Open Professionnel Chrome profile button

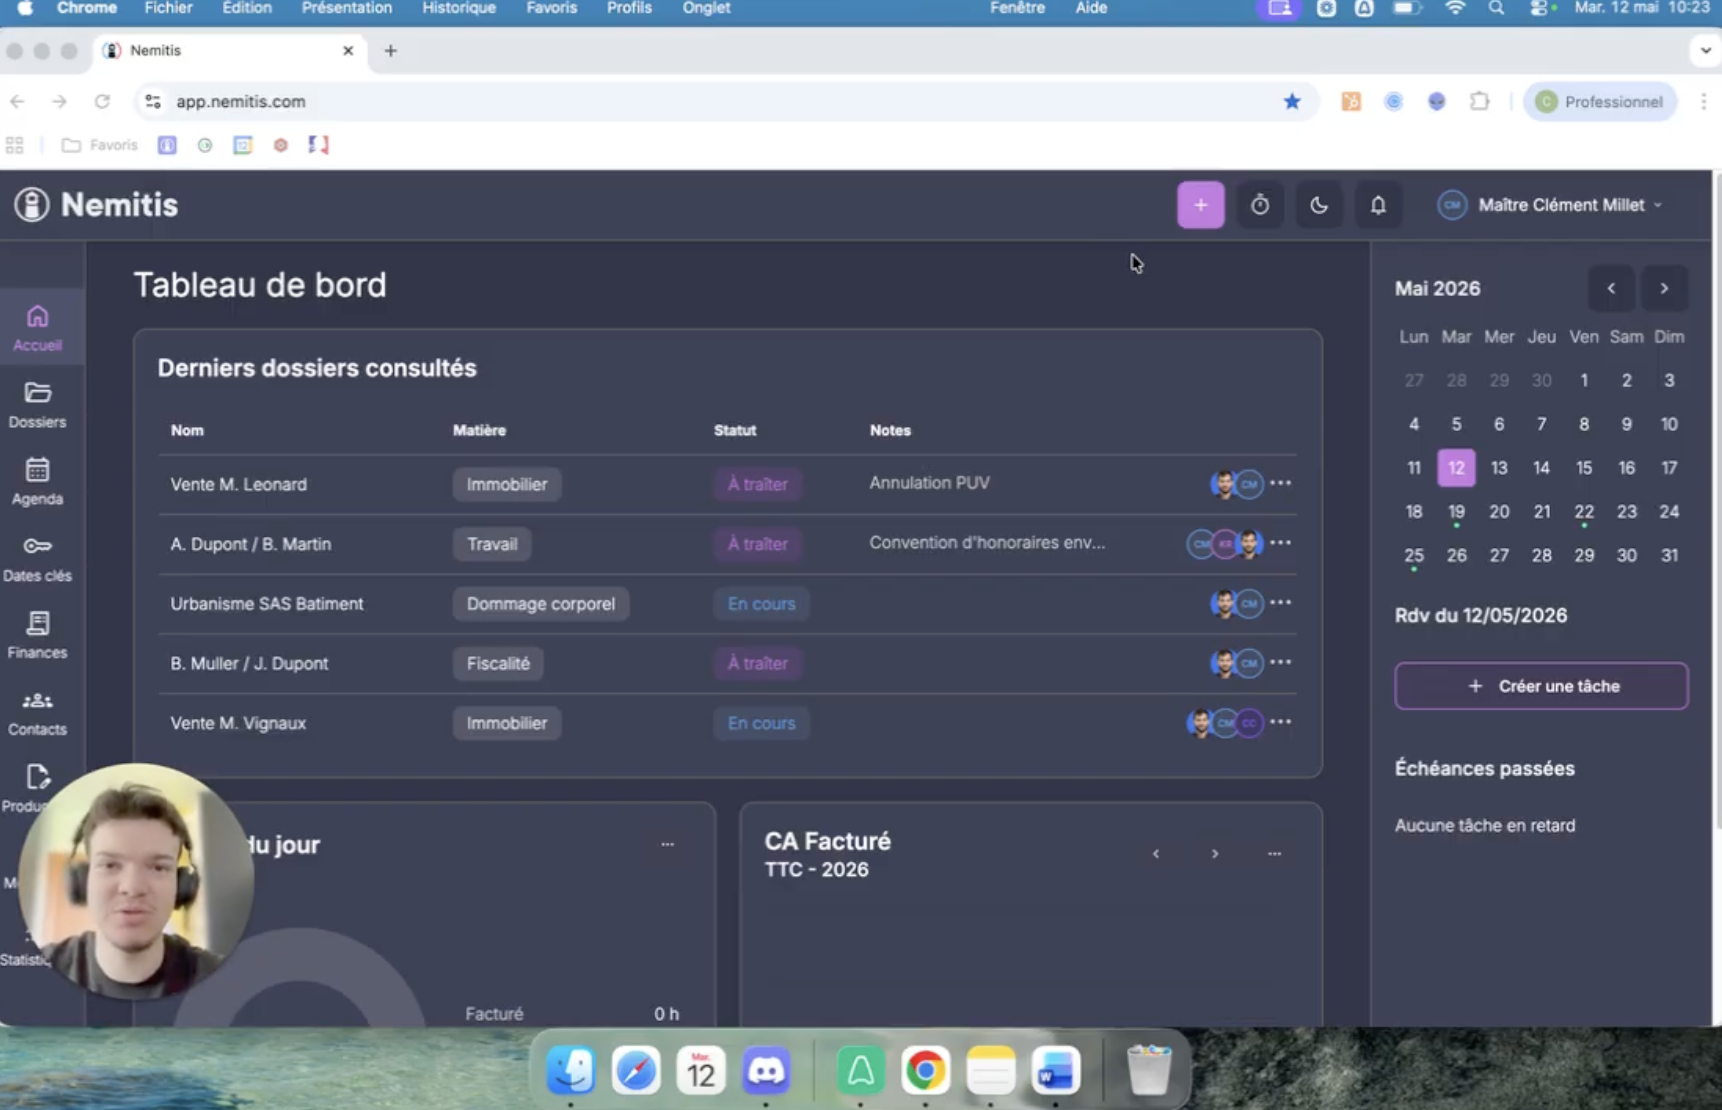click(1599, 101)
